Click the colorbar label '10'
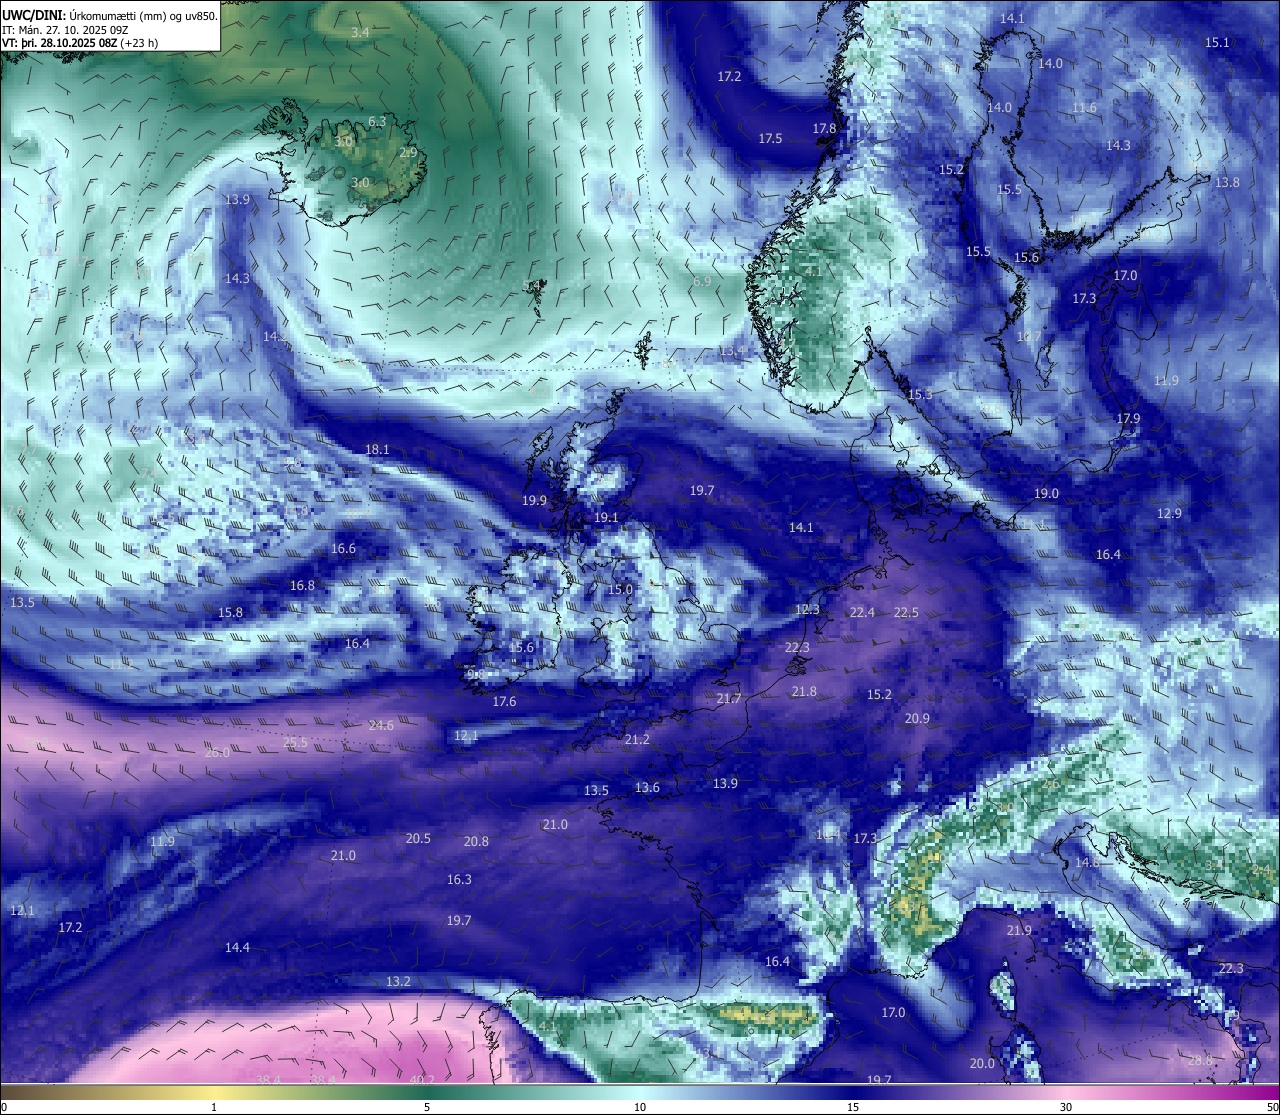Viewport: 1280px width, 1115px height. coord(640,1107)
